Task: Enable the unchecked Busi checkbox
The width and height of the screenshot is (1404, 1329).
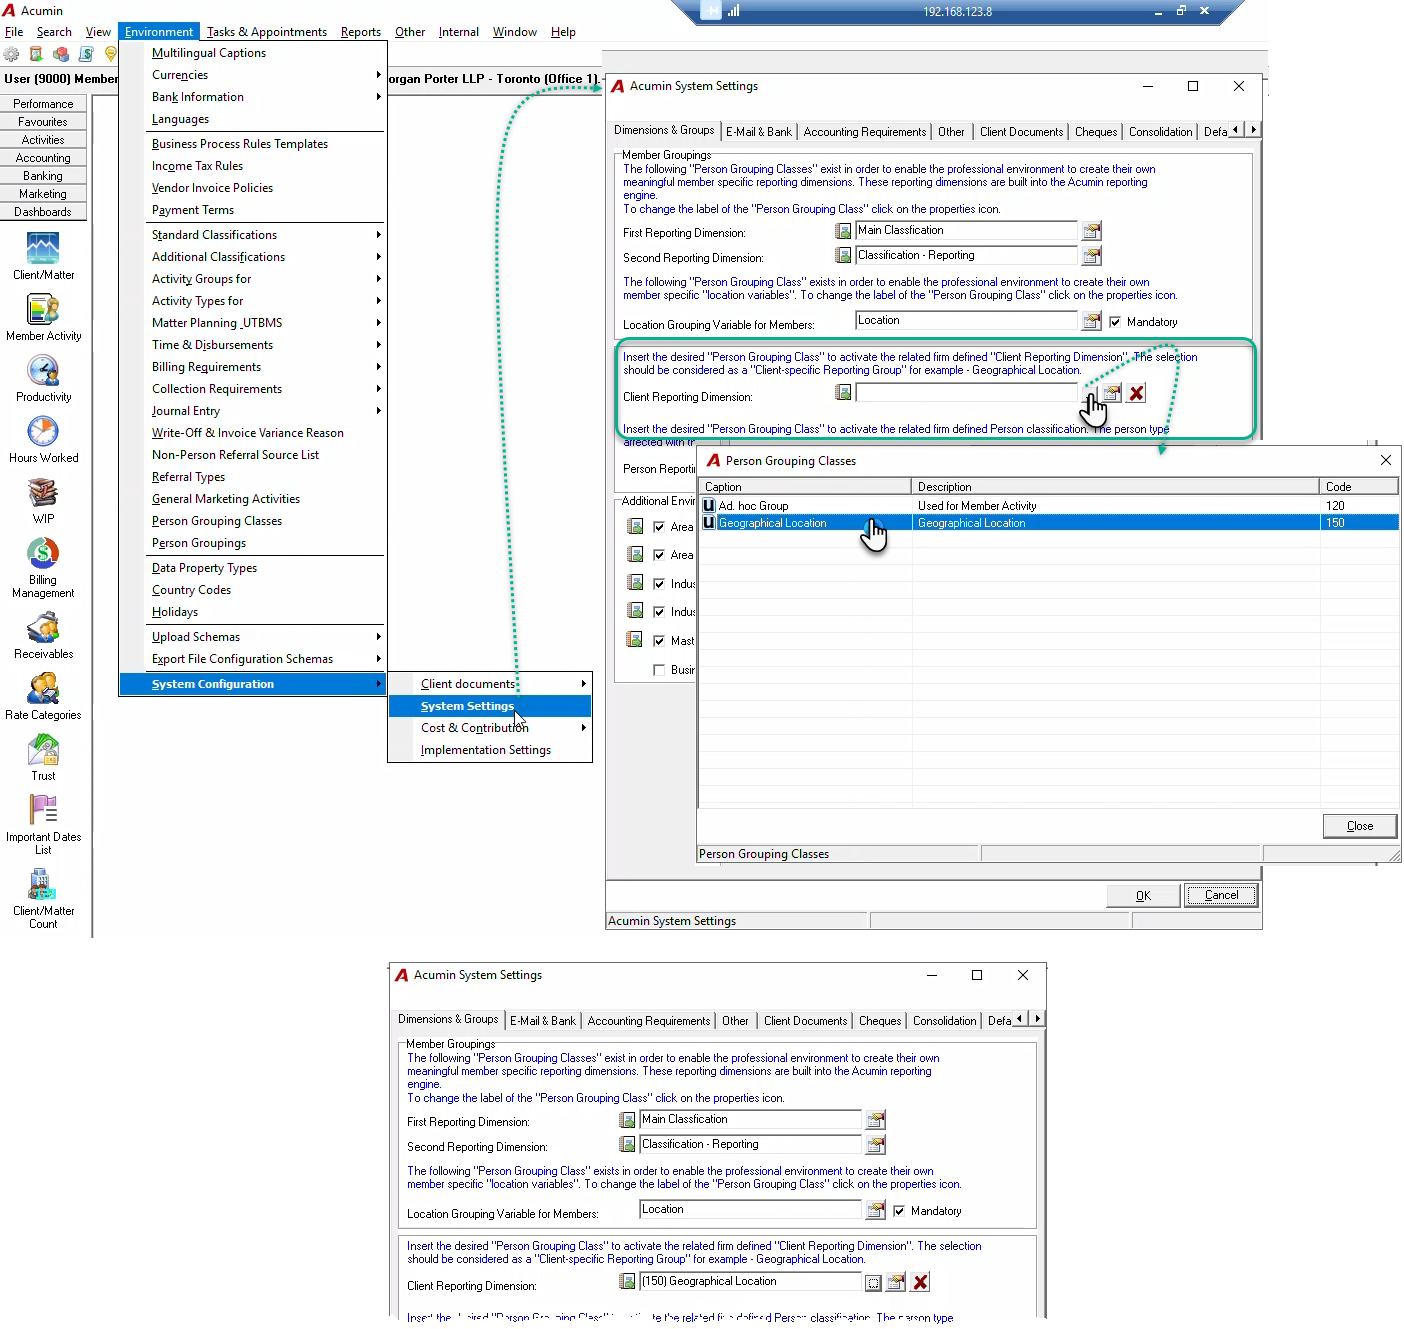Action: click(659, 670)
